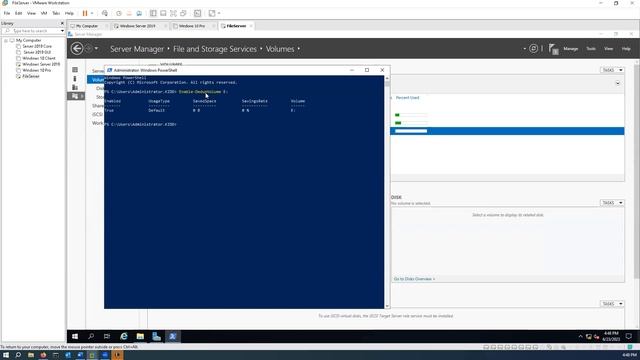640x360 pixels.
Task: Open the Volumes TASKS dropdown
Action: pyautogui.click(x=612, y=70)
